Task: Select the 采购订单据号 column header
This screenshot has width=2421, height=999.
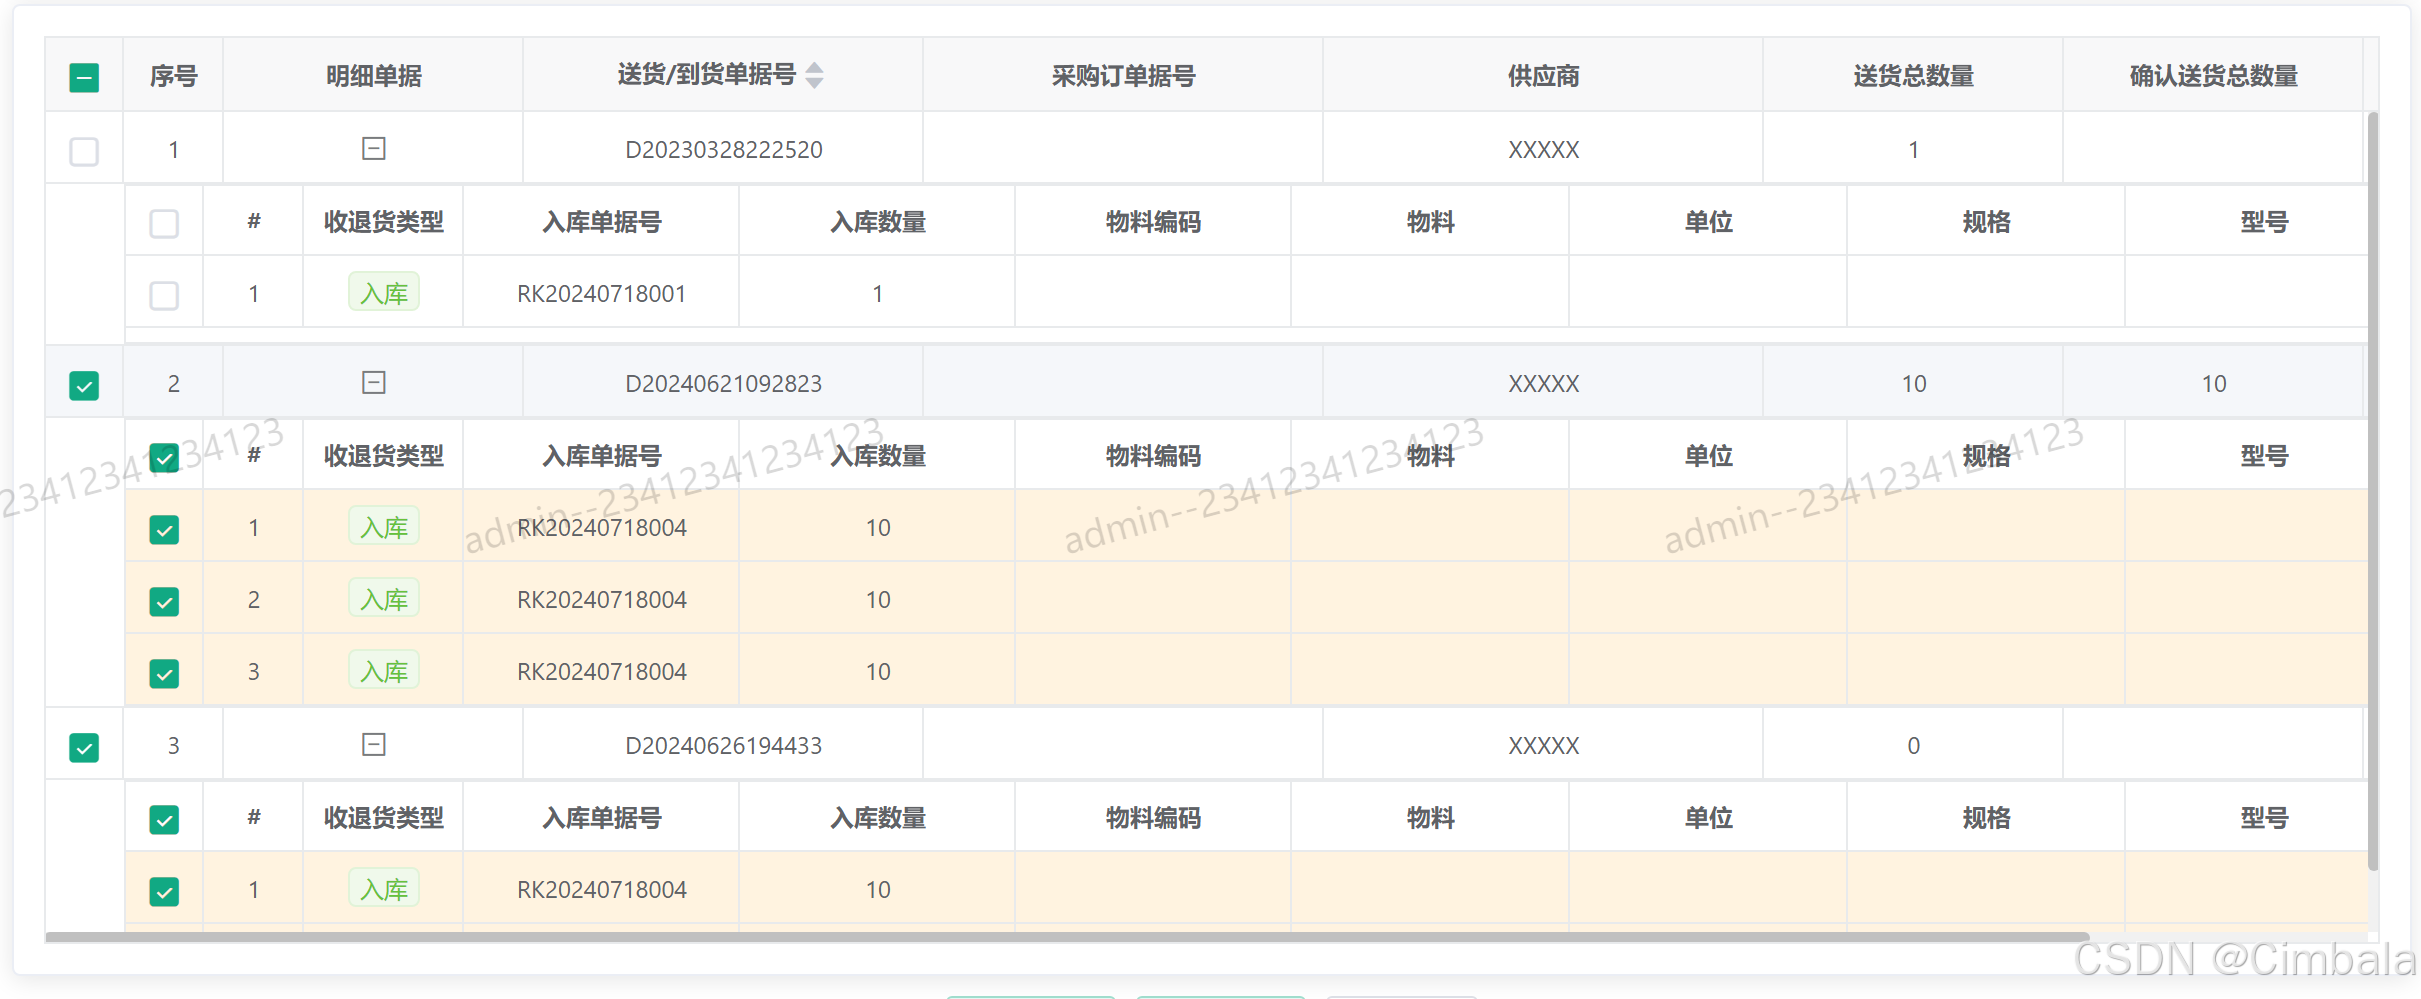Action: (x=1123, y=76)
